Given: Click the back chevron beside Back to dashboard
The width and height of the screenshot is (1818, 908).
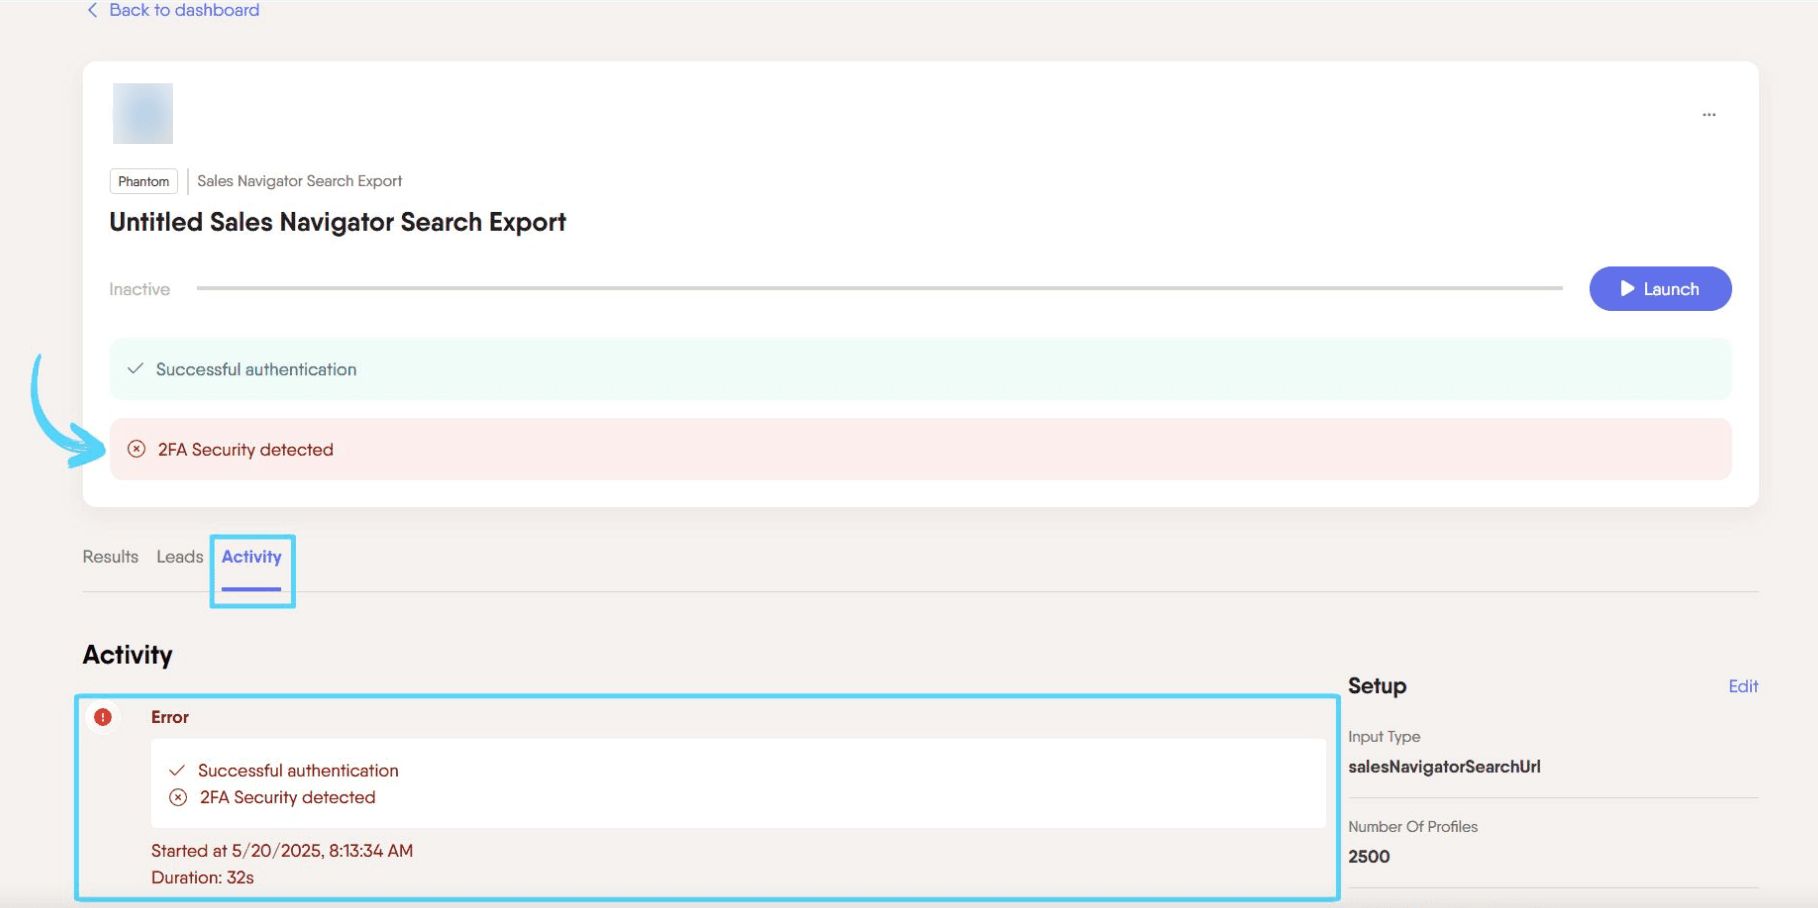Looking at the screenshot, I should pyautogui.click(x=92, y=10).
